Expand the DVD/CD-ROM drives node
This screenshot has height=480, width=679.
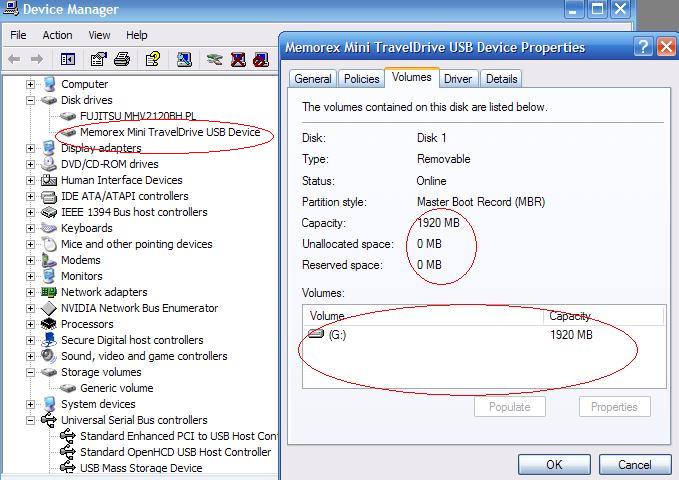pos(30,164)
